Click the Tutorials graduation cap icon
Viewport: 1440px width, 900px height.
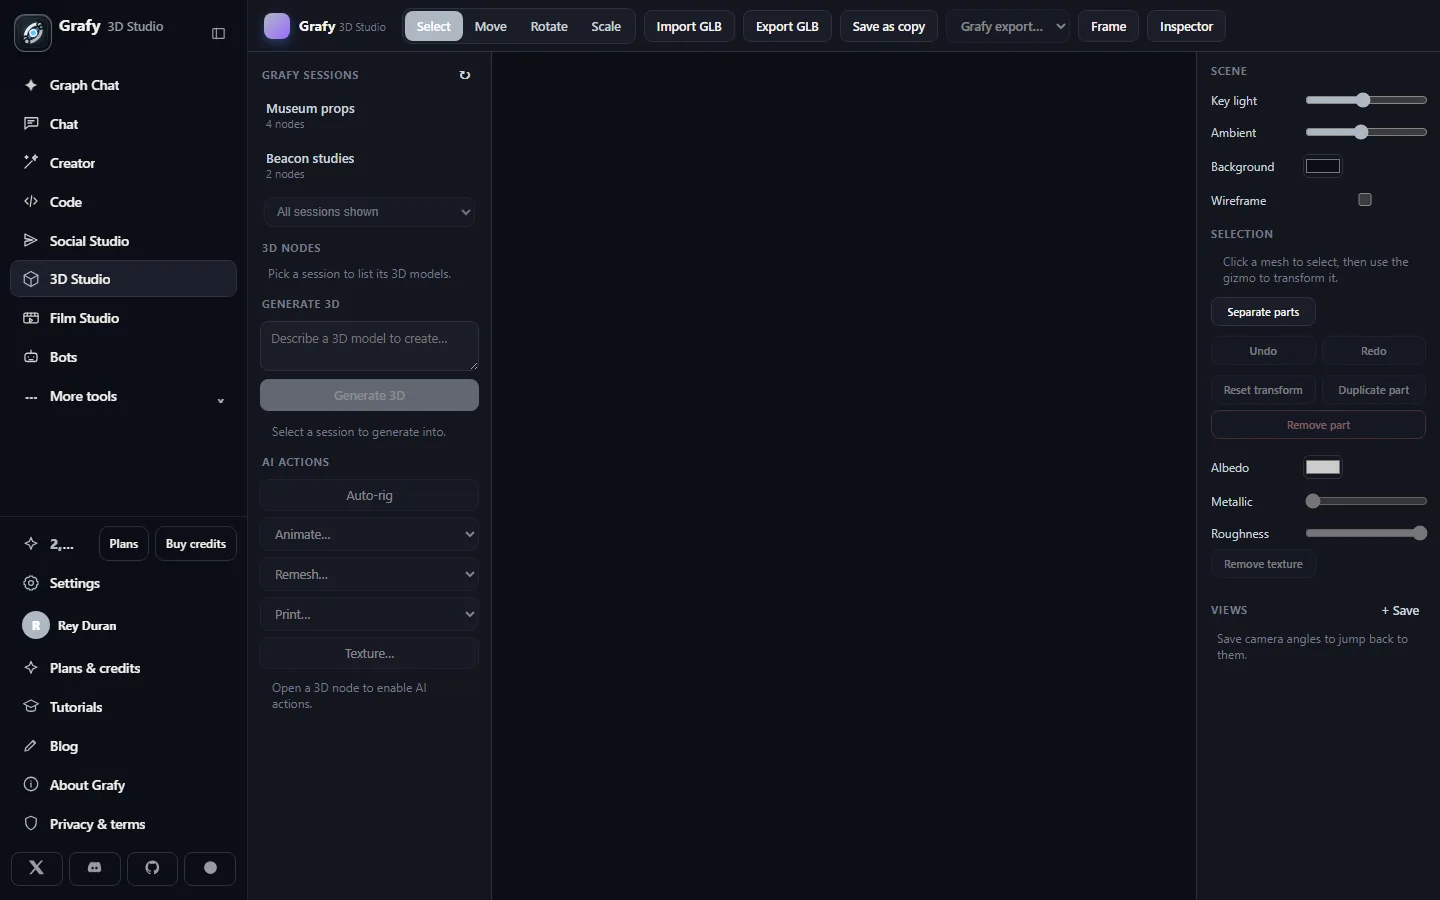(31, 707)
